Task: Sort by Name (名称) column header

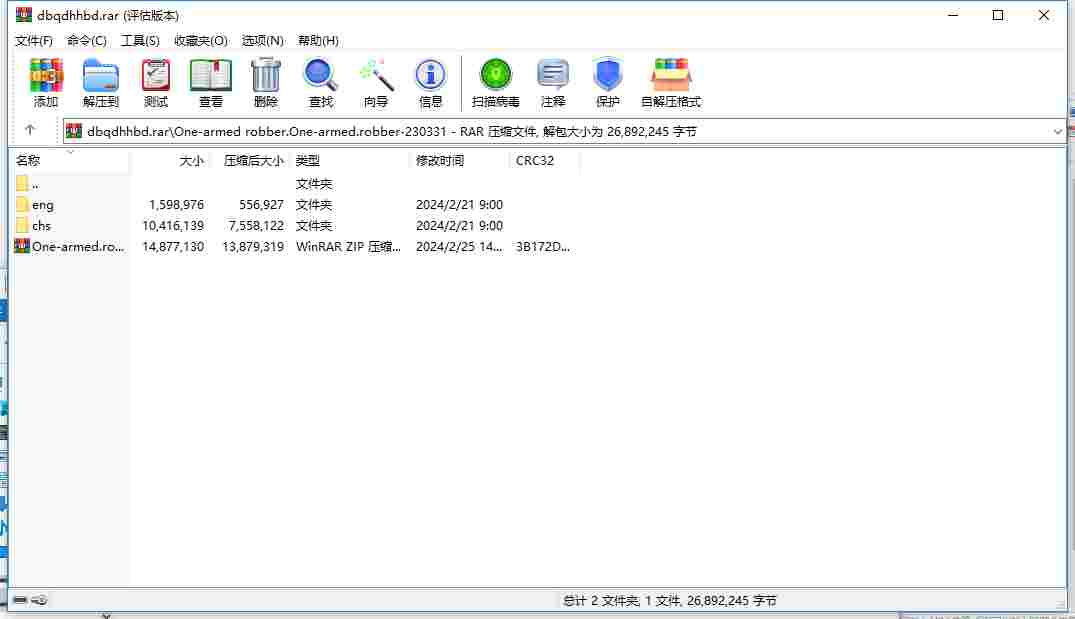Action: coord(71,160)
